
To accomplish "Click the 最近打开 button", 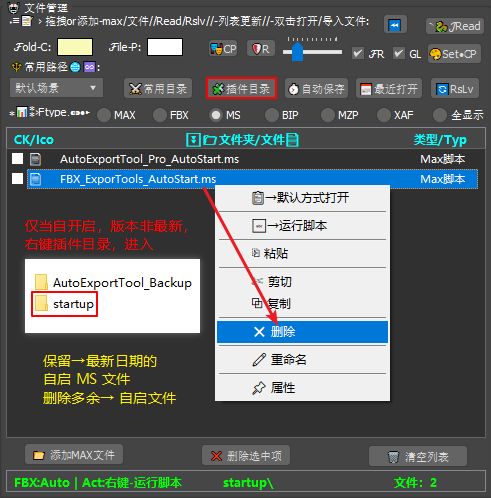I will tap(389, 89).
